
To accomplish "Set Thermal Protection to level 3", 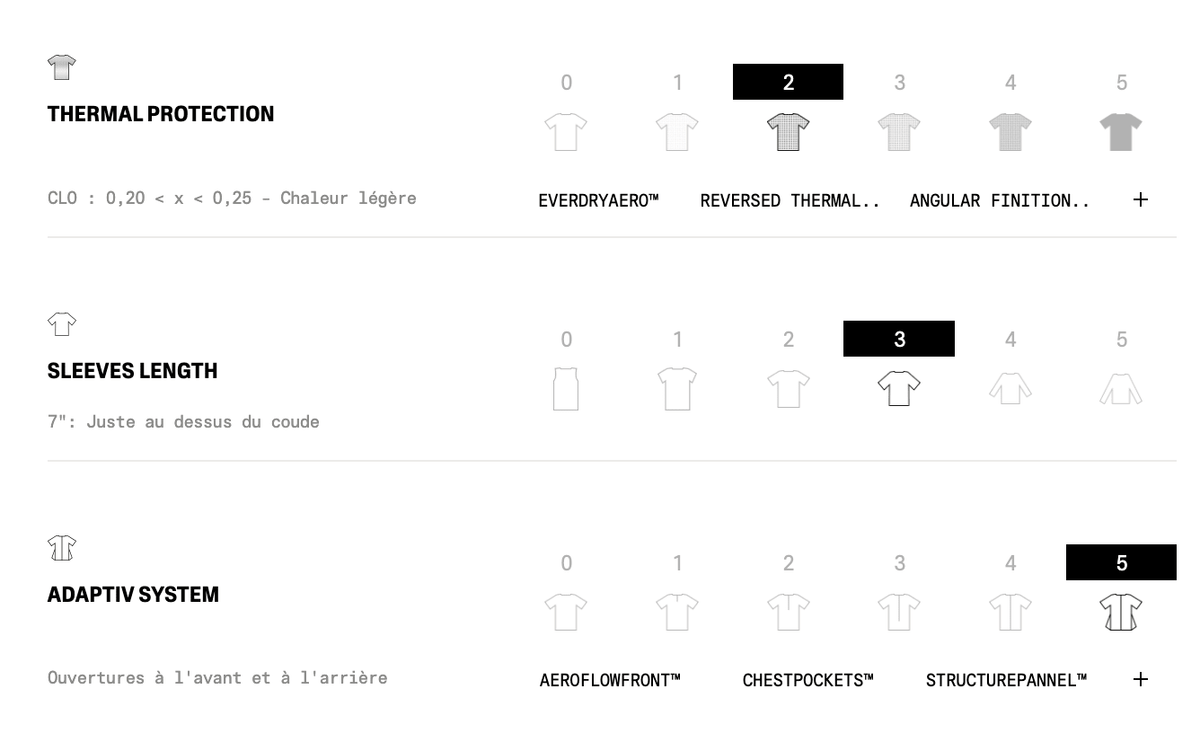I will tap(899, 83).
